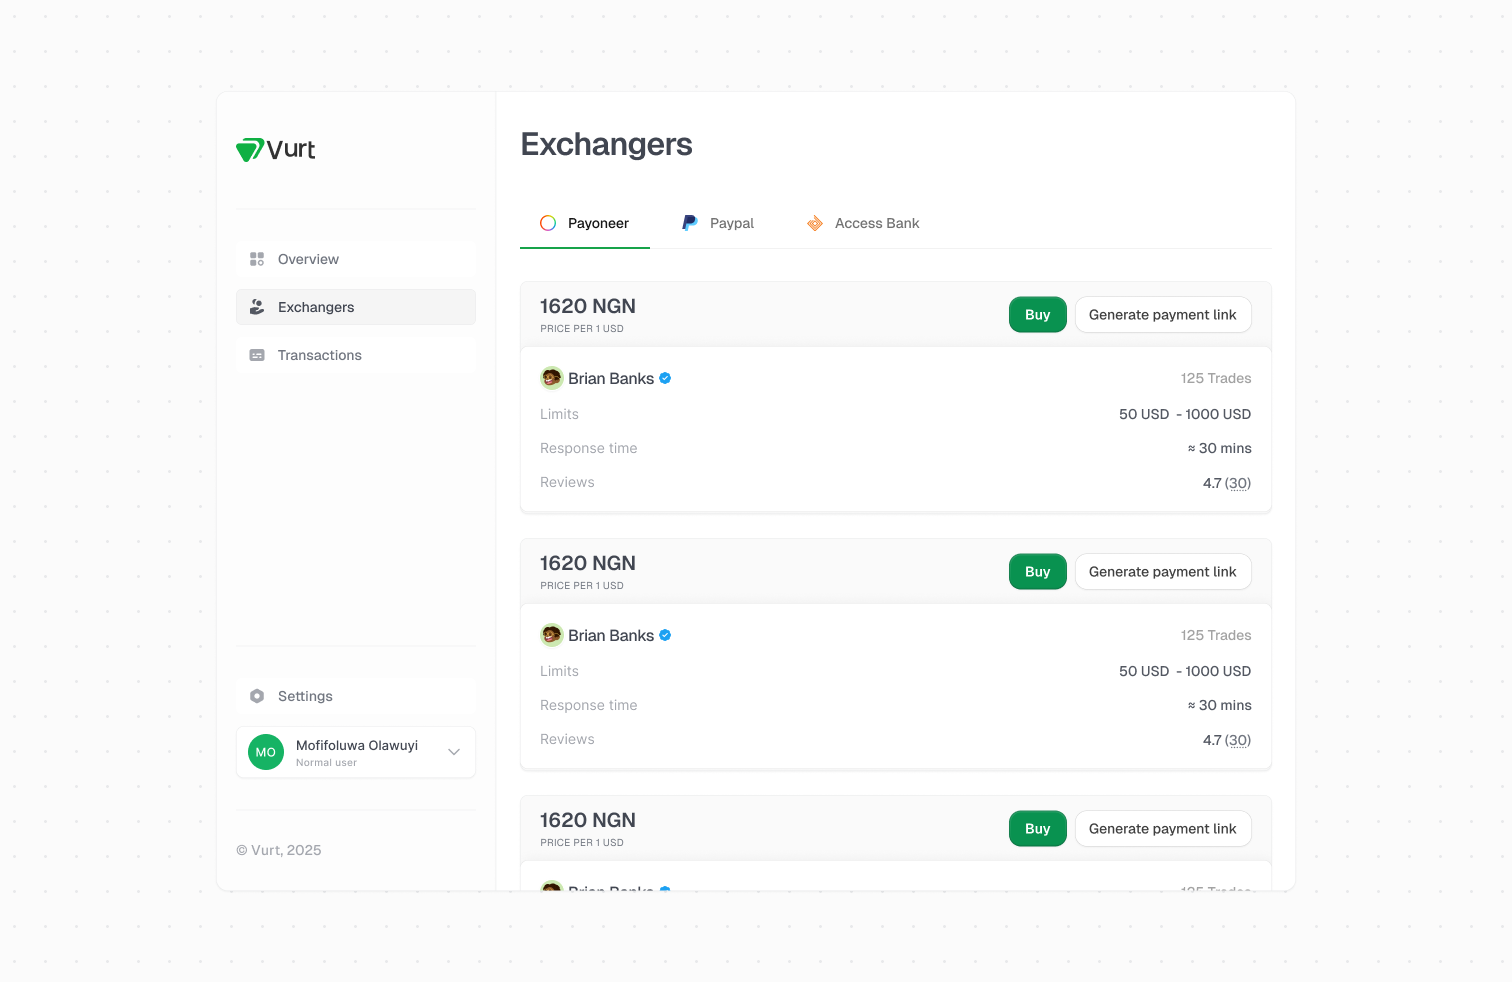Switch to the Access Bank tab
The width and height of the screenshot is (1512, 982).
pos(863,223)
